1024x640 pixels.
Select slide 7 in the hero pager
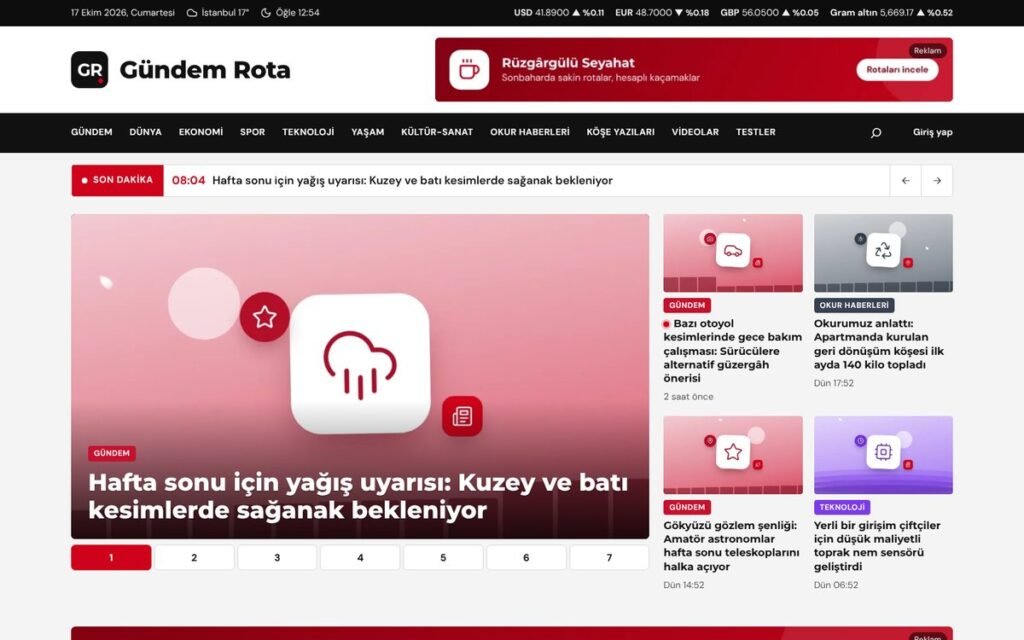click(609, 558)
